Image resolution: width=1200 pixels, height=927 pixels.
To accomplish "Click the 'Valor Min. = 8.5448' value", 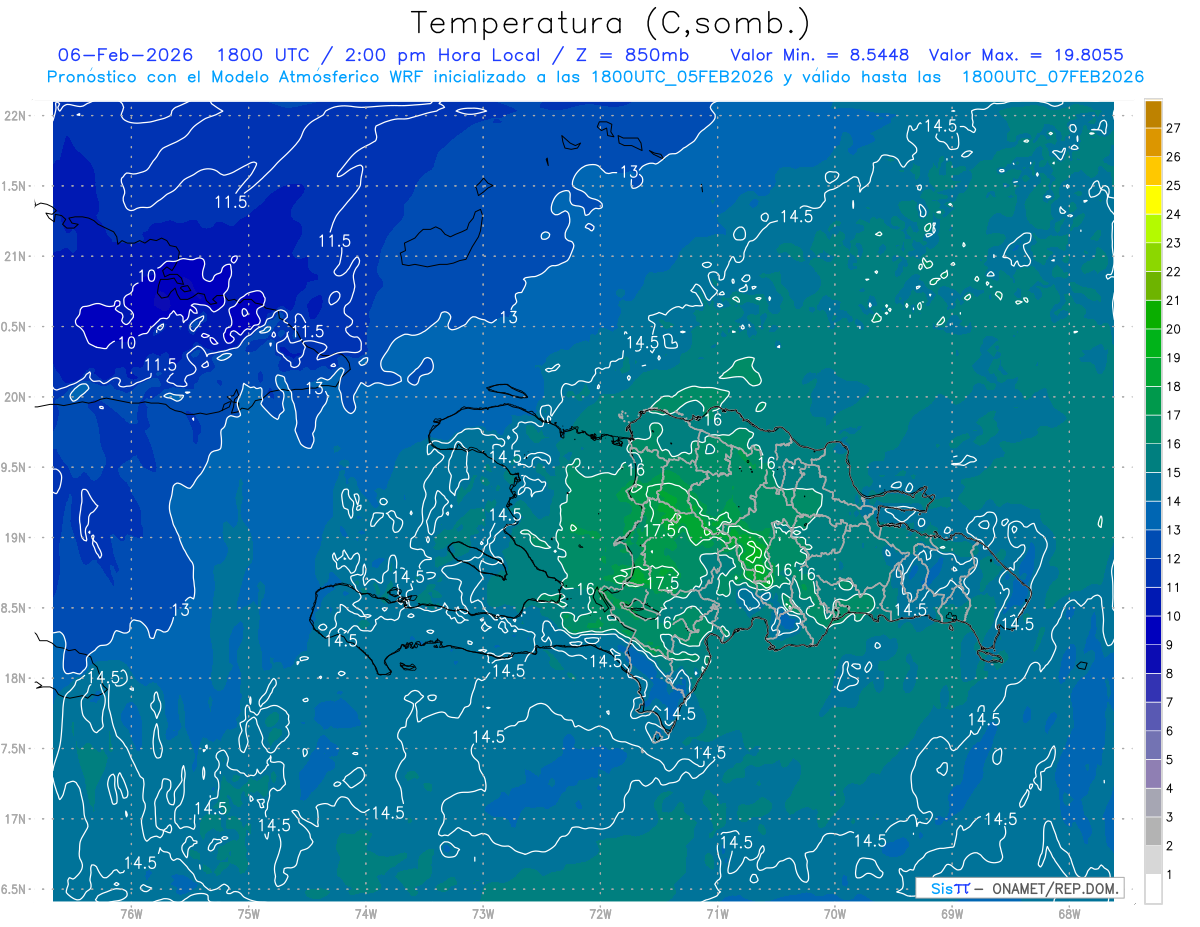I will click(x=819, y=55).
